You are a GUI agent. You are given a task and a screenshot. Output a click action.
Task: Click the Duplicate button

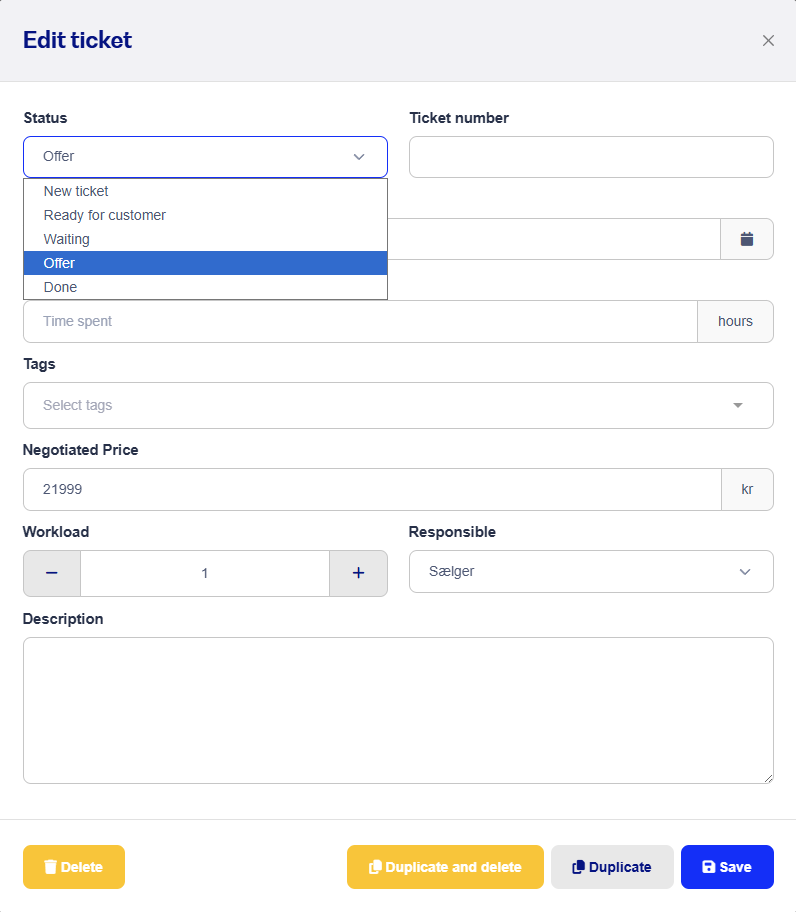[612, 867]
